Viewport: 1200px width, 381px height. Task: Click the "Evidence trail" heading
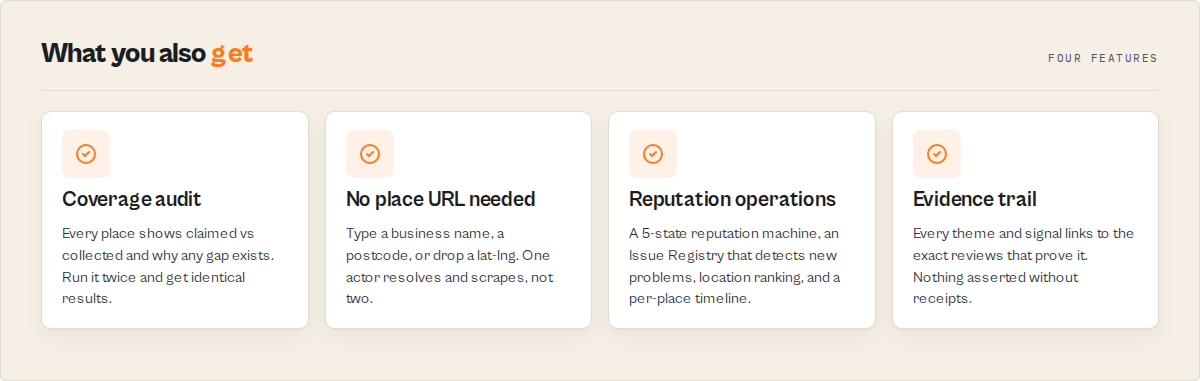click(x=975, y=199)
